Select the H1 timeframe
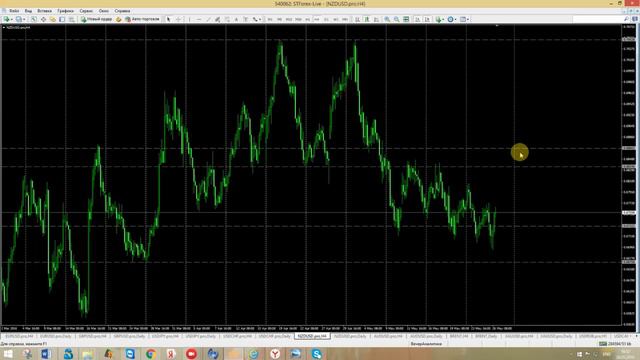This screenshot has height=360, width=640. point(308,19)
